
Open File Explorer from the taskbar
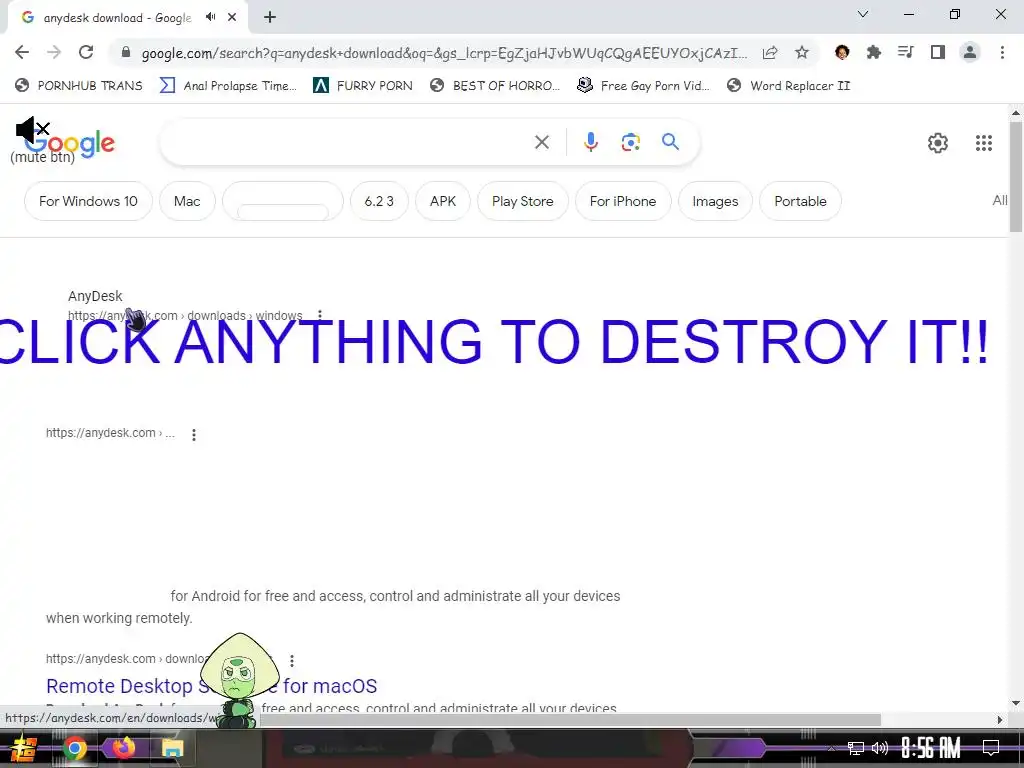click(x=172, y=748)
